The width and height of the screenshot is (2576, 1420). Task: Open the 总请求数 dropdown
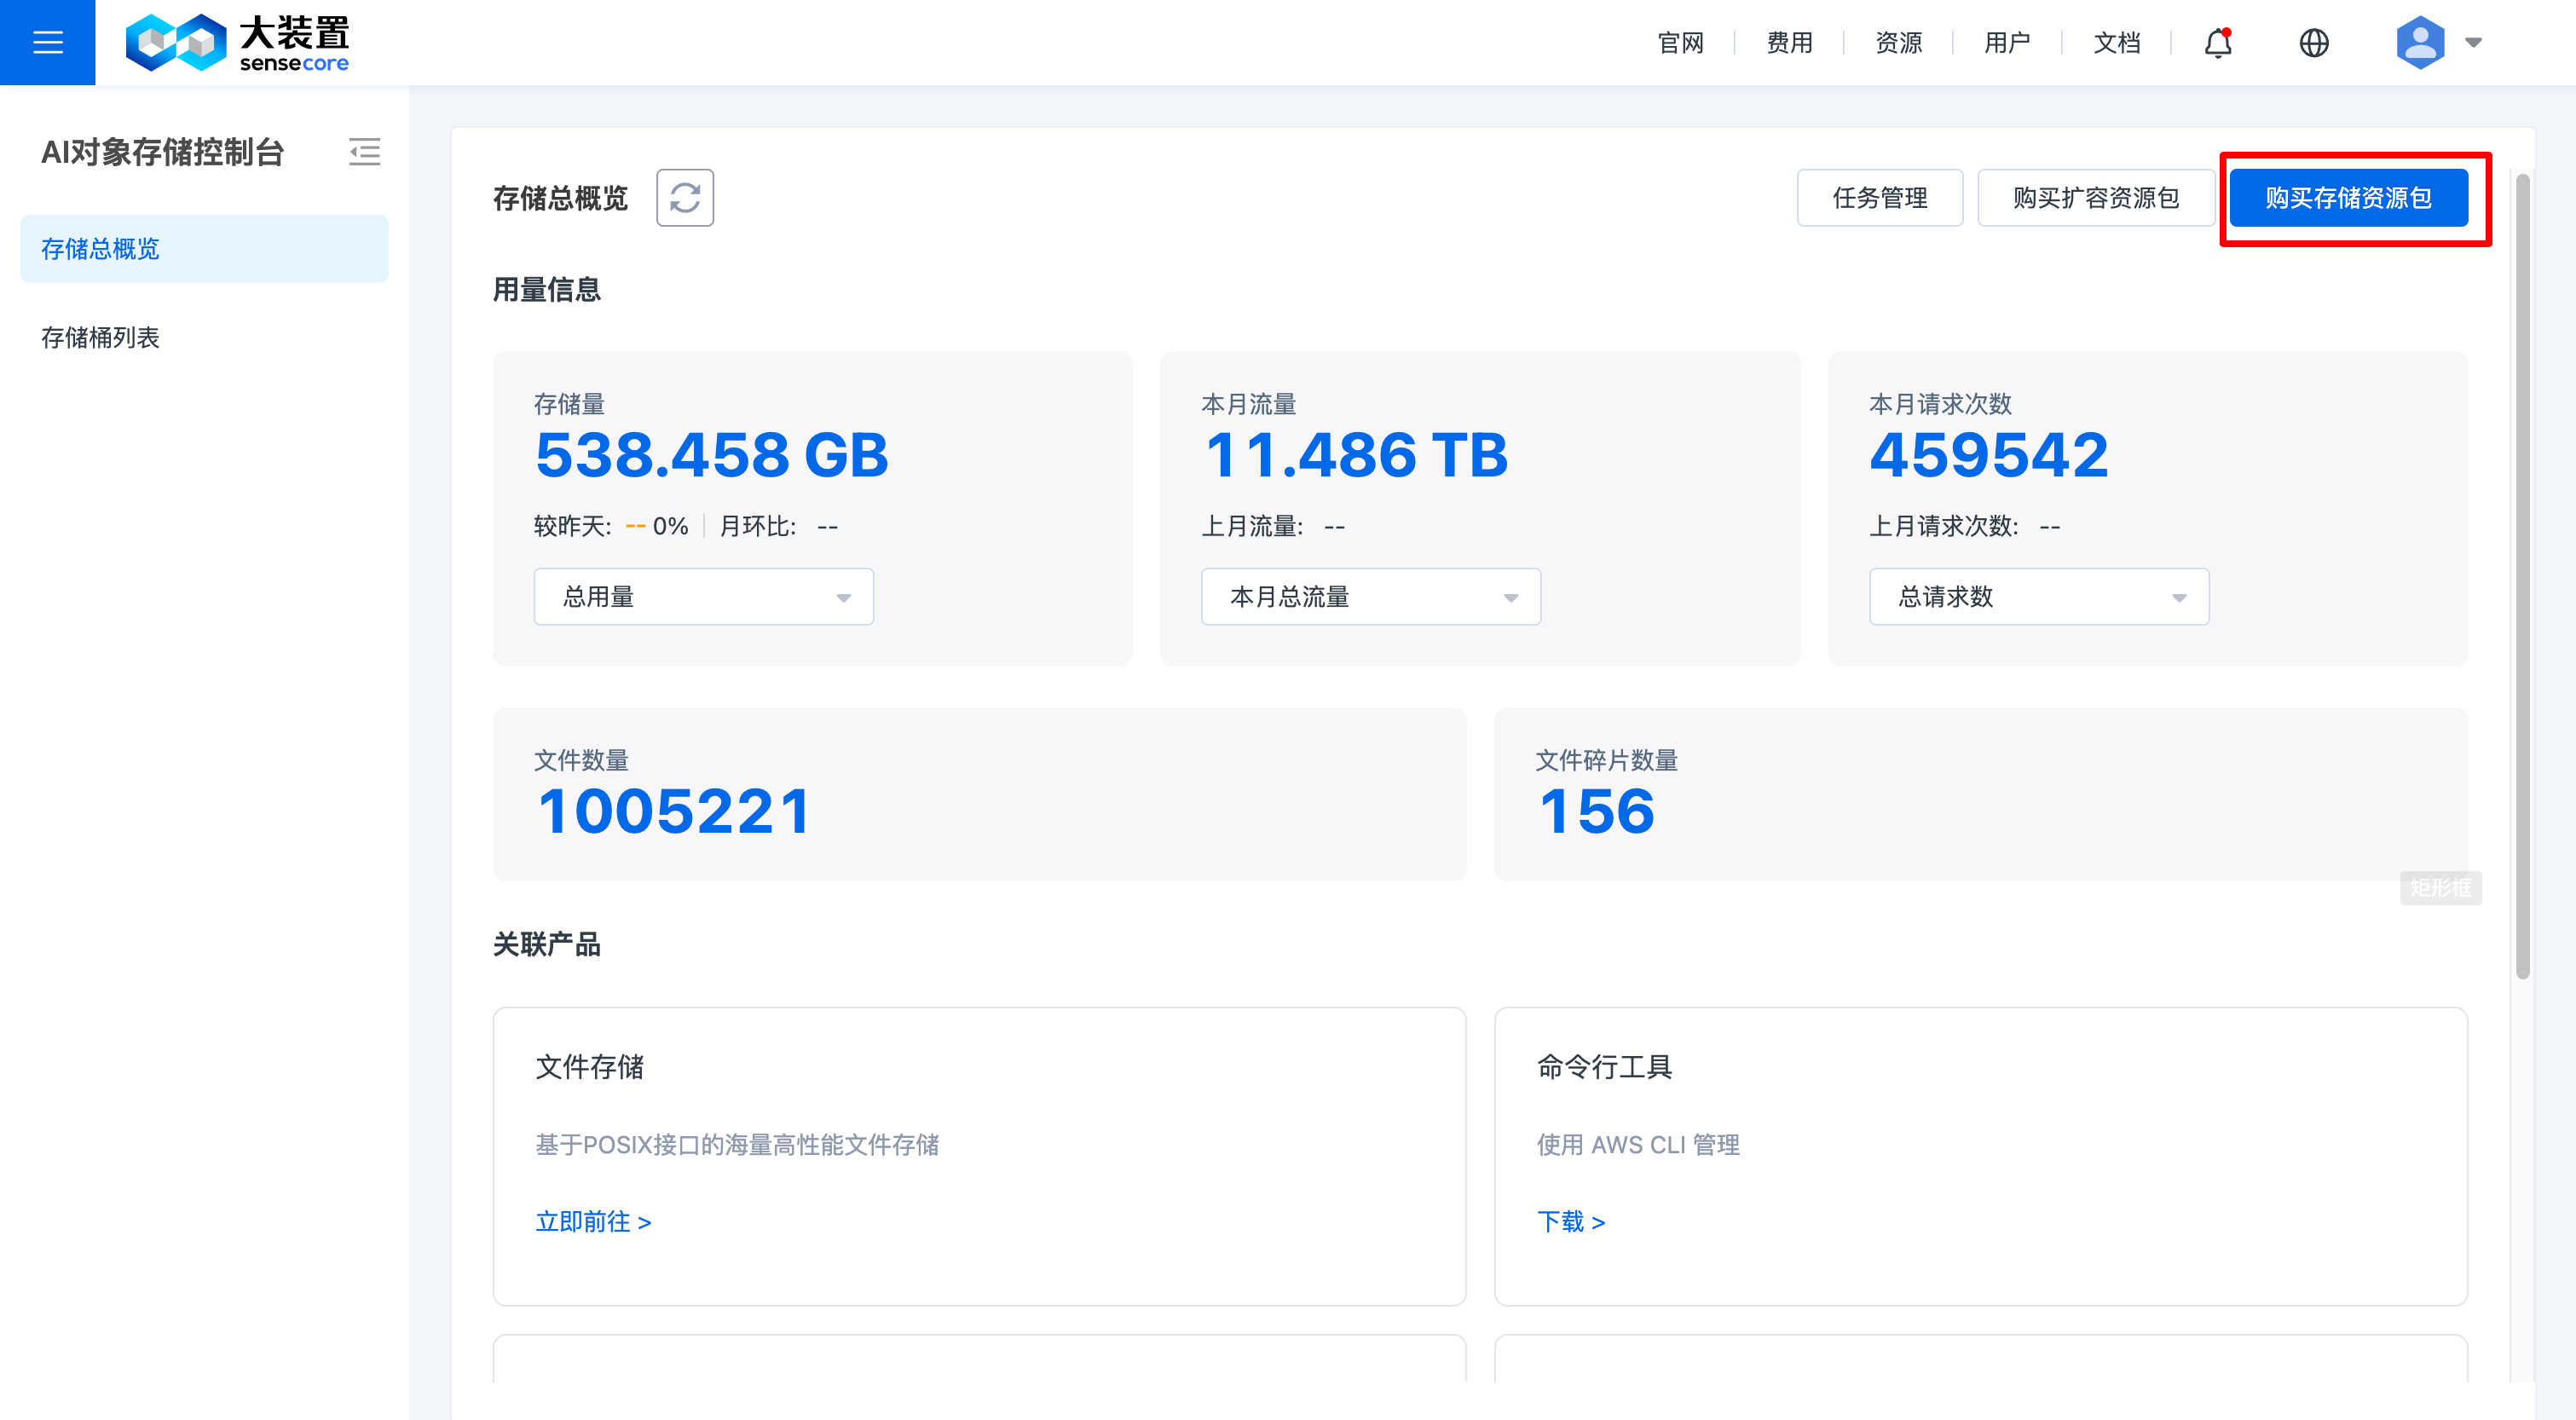(2038, 596)
